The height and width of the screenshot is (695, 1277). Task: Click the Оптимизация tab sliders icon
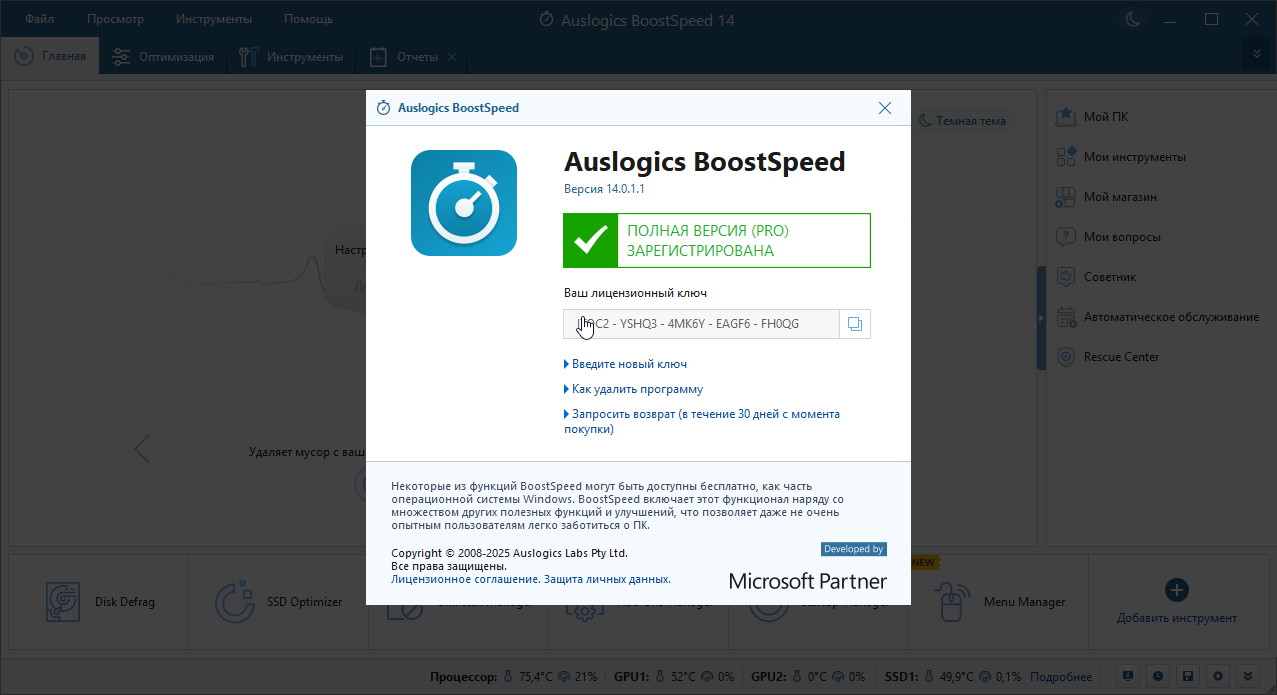121,57
